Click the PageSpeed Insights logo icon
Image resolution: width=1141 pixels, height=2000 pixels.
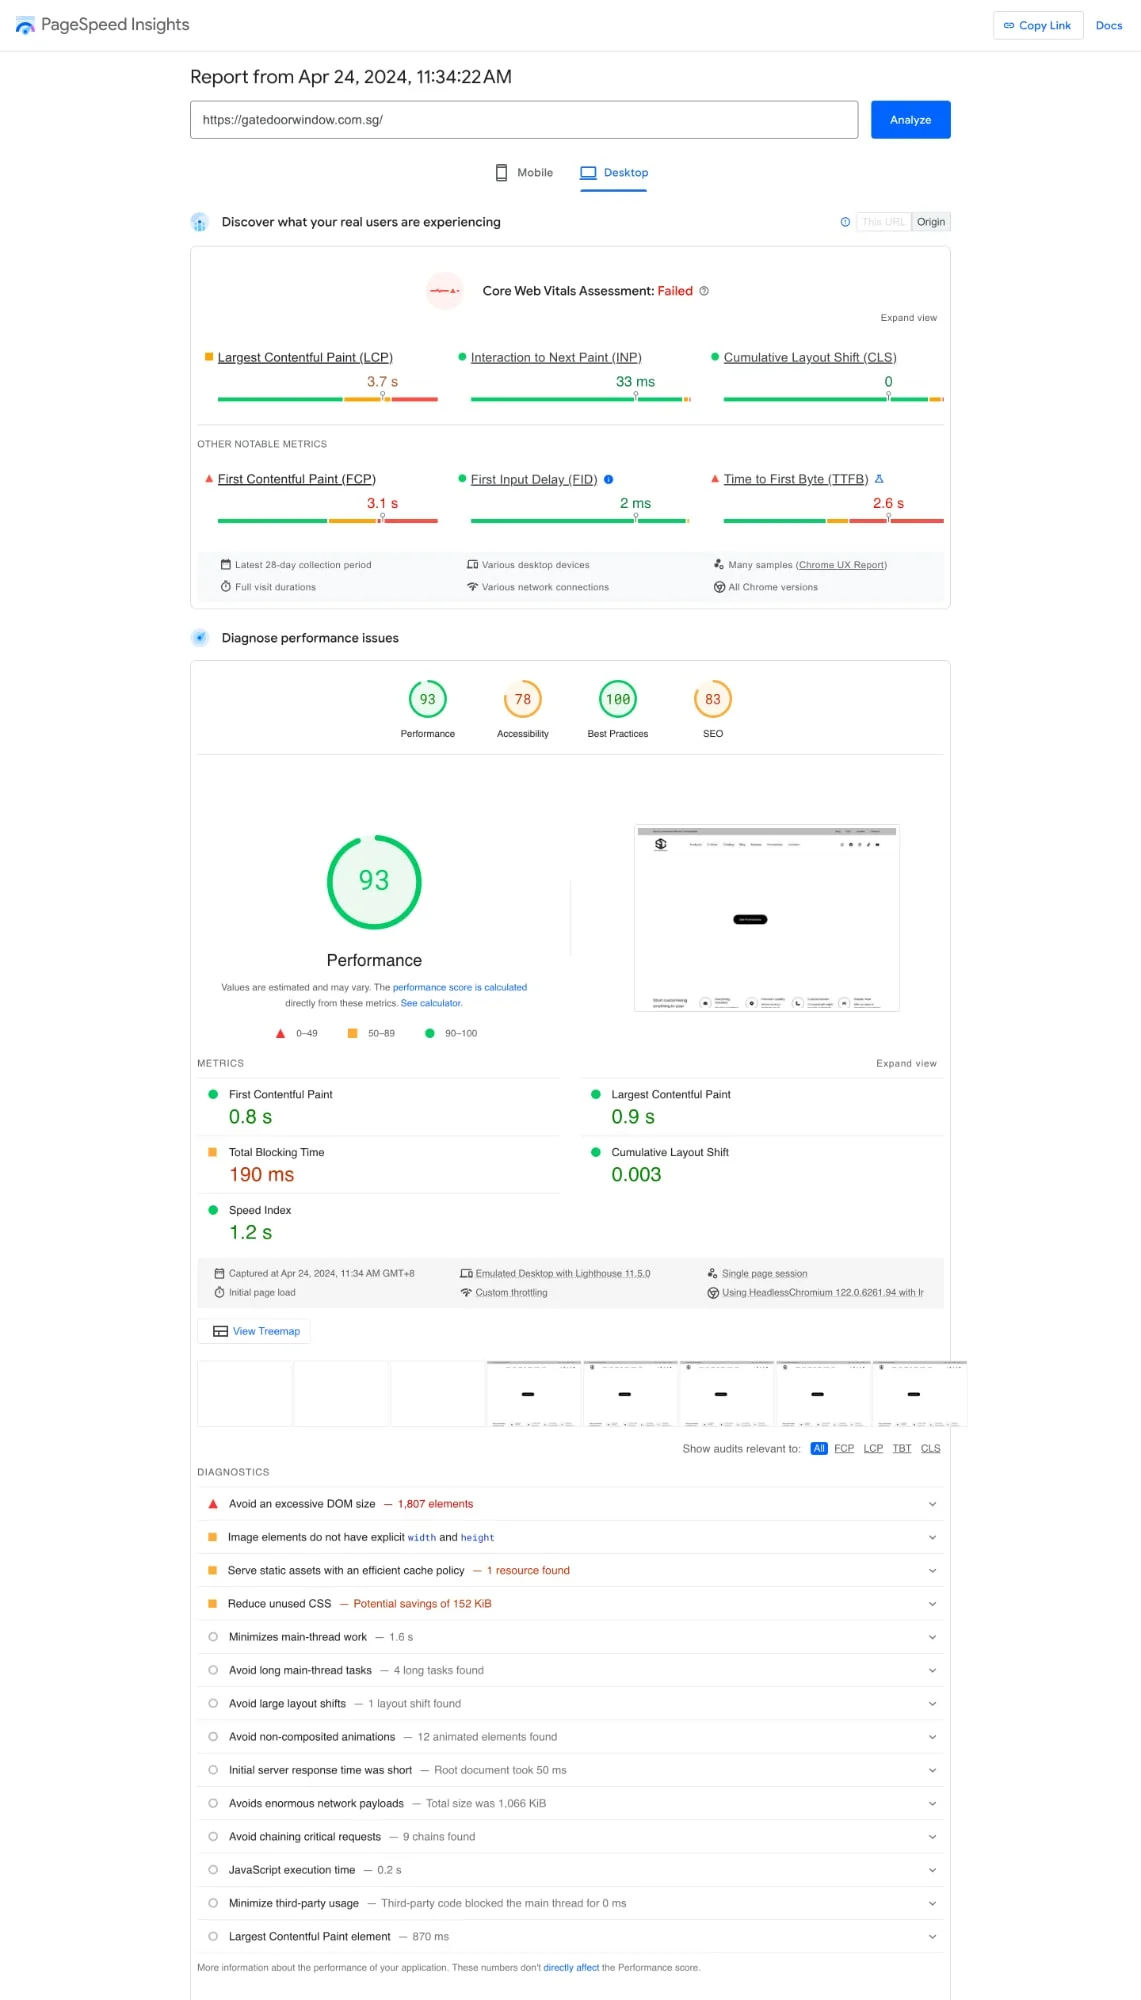25,25
